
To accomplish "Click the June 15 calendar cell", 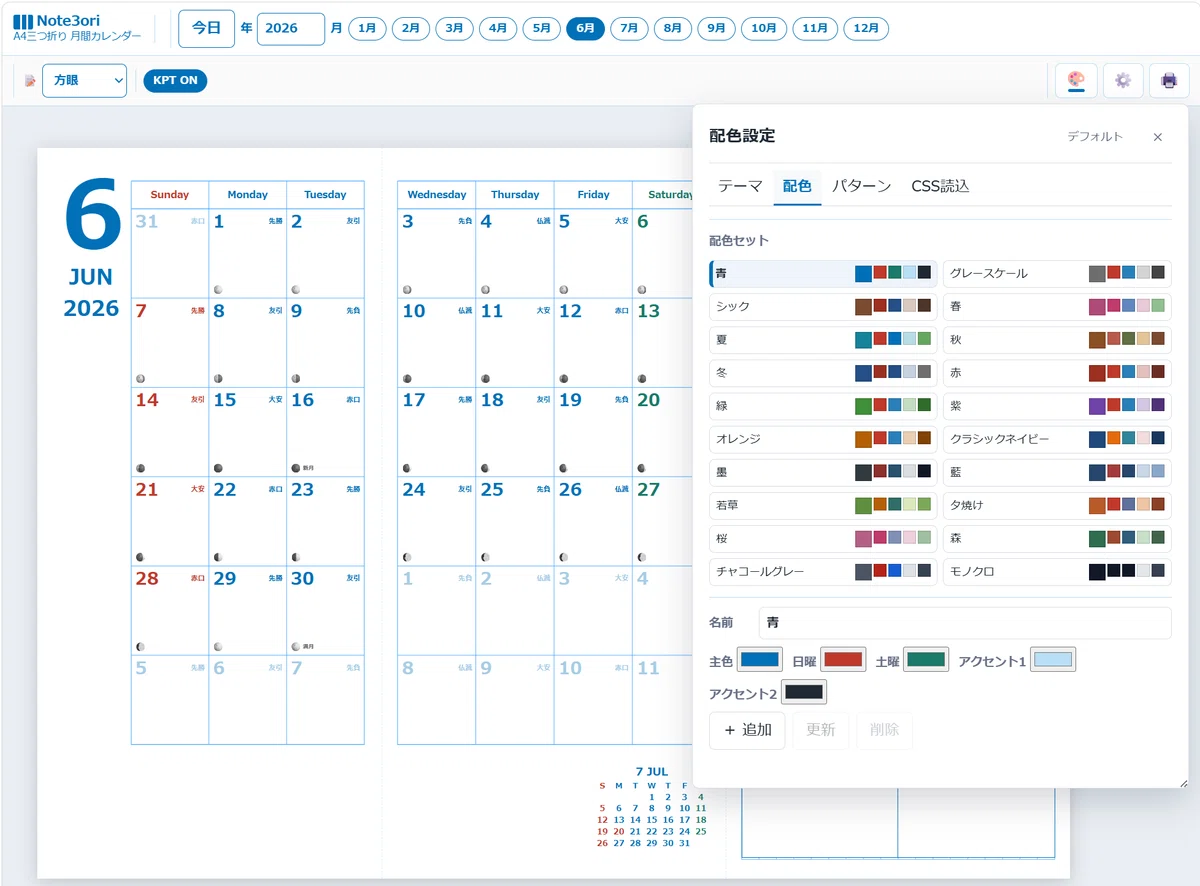I will pos(247,432).
